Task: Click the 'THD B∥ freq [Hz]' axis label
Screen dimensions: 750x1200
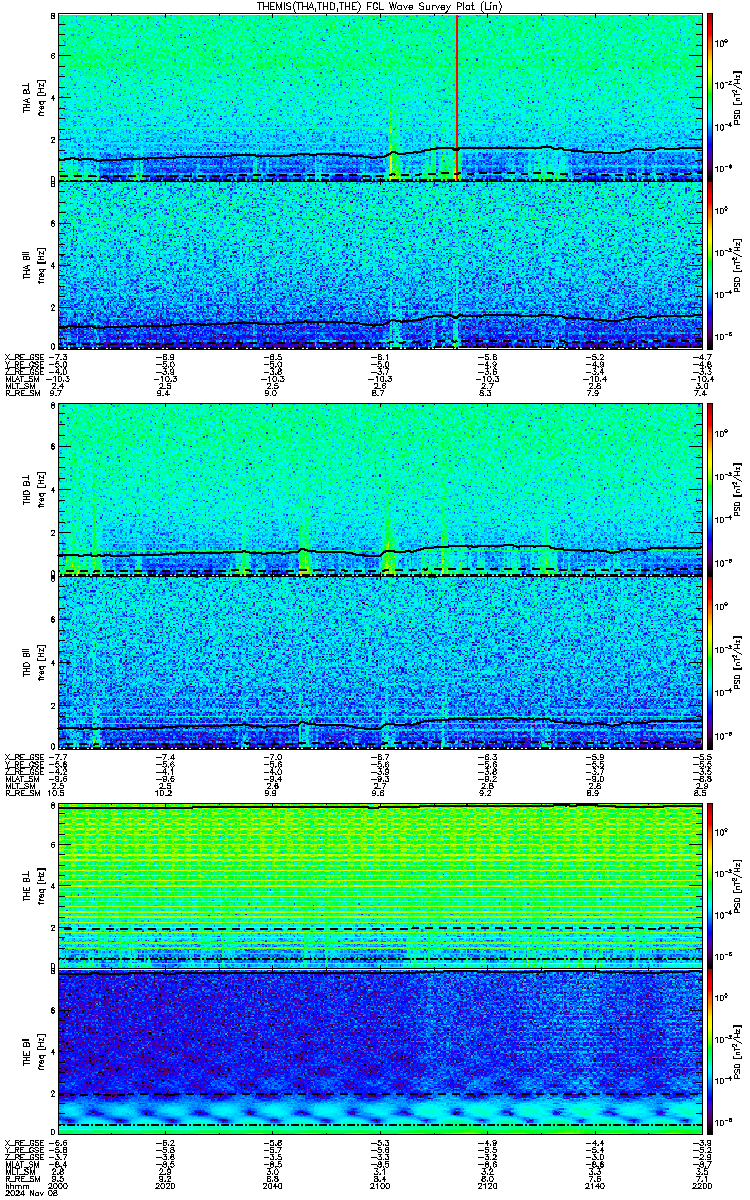Action: tap(33, 661)
